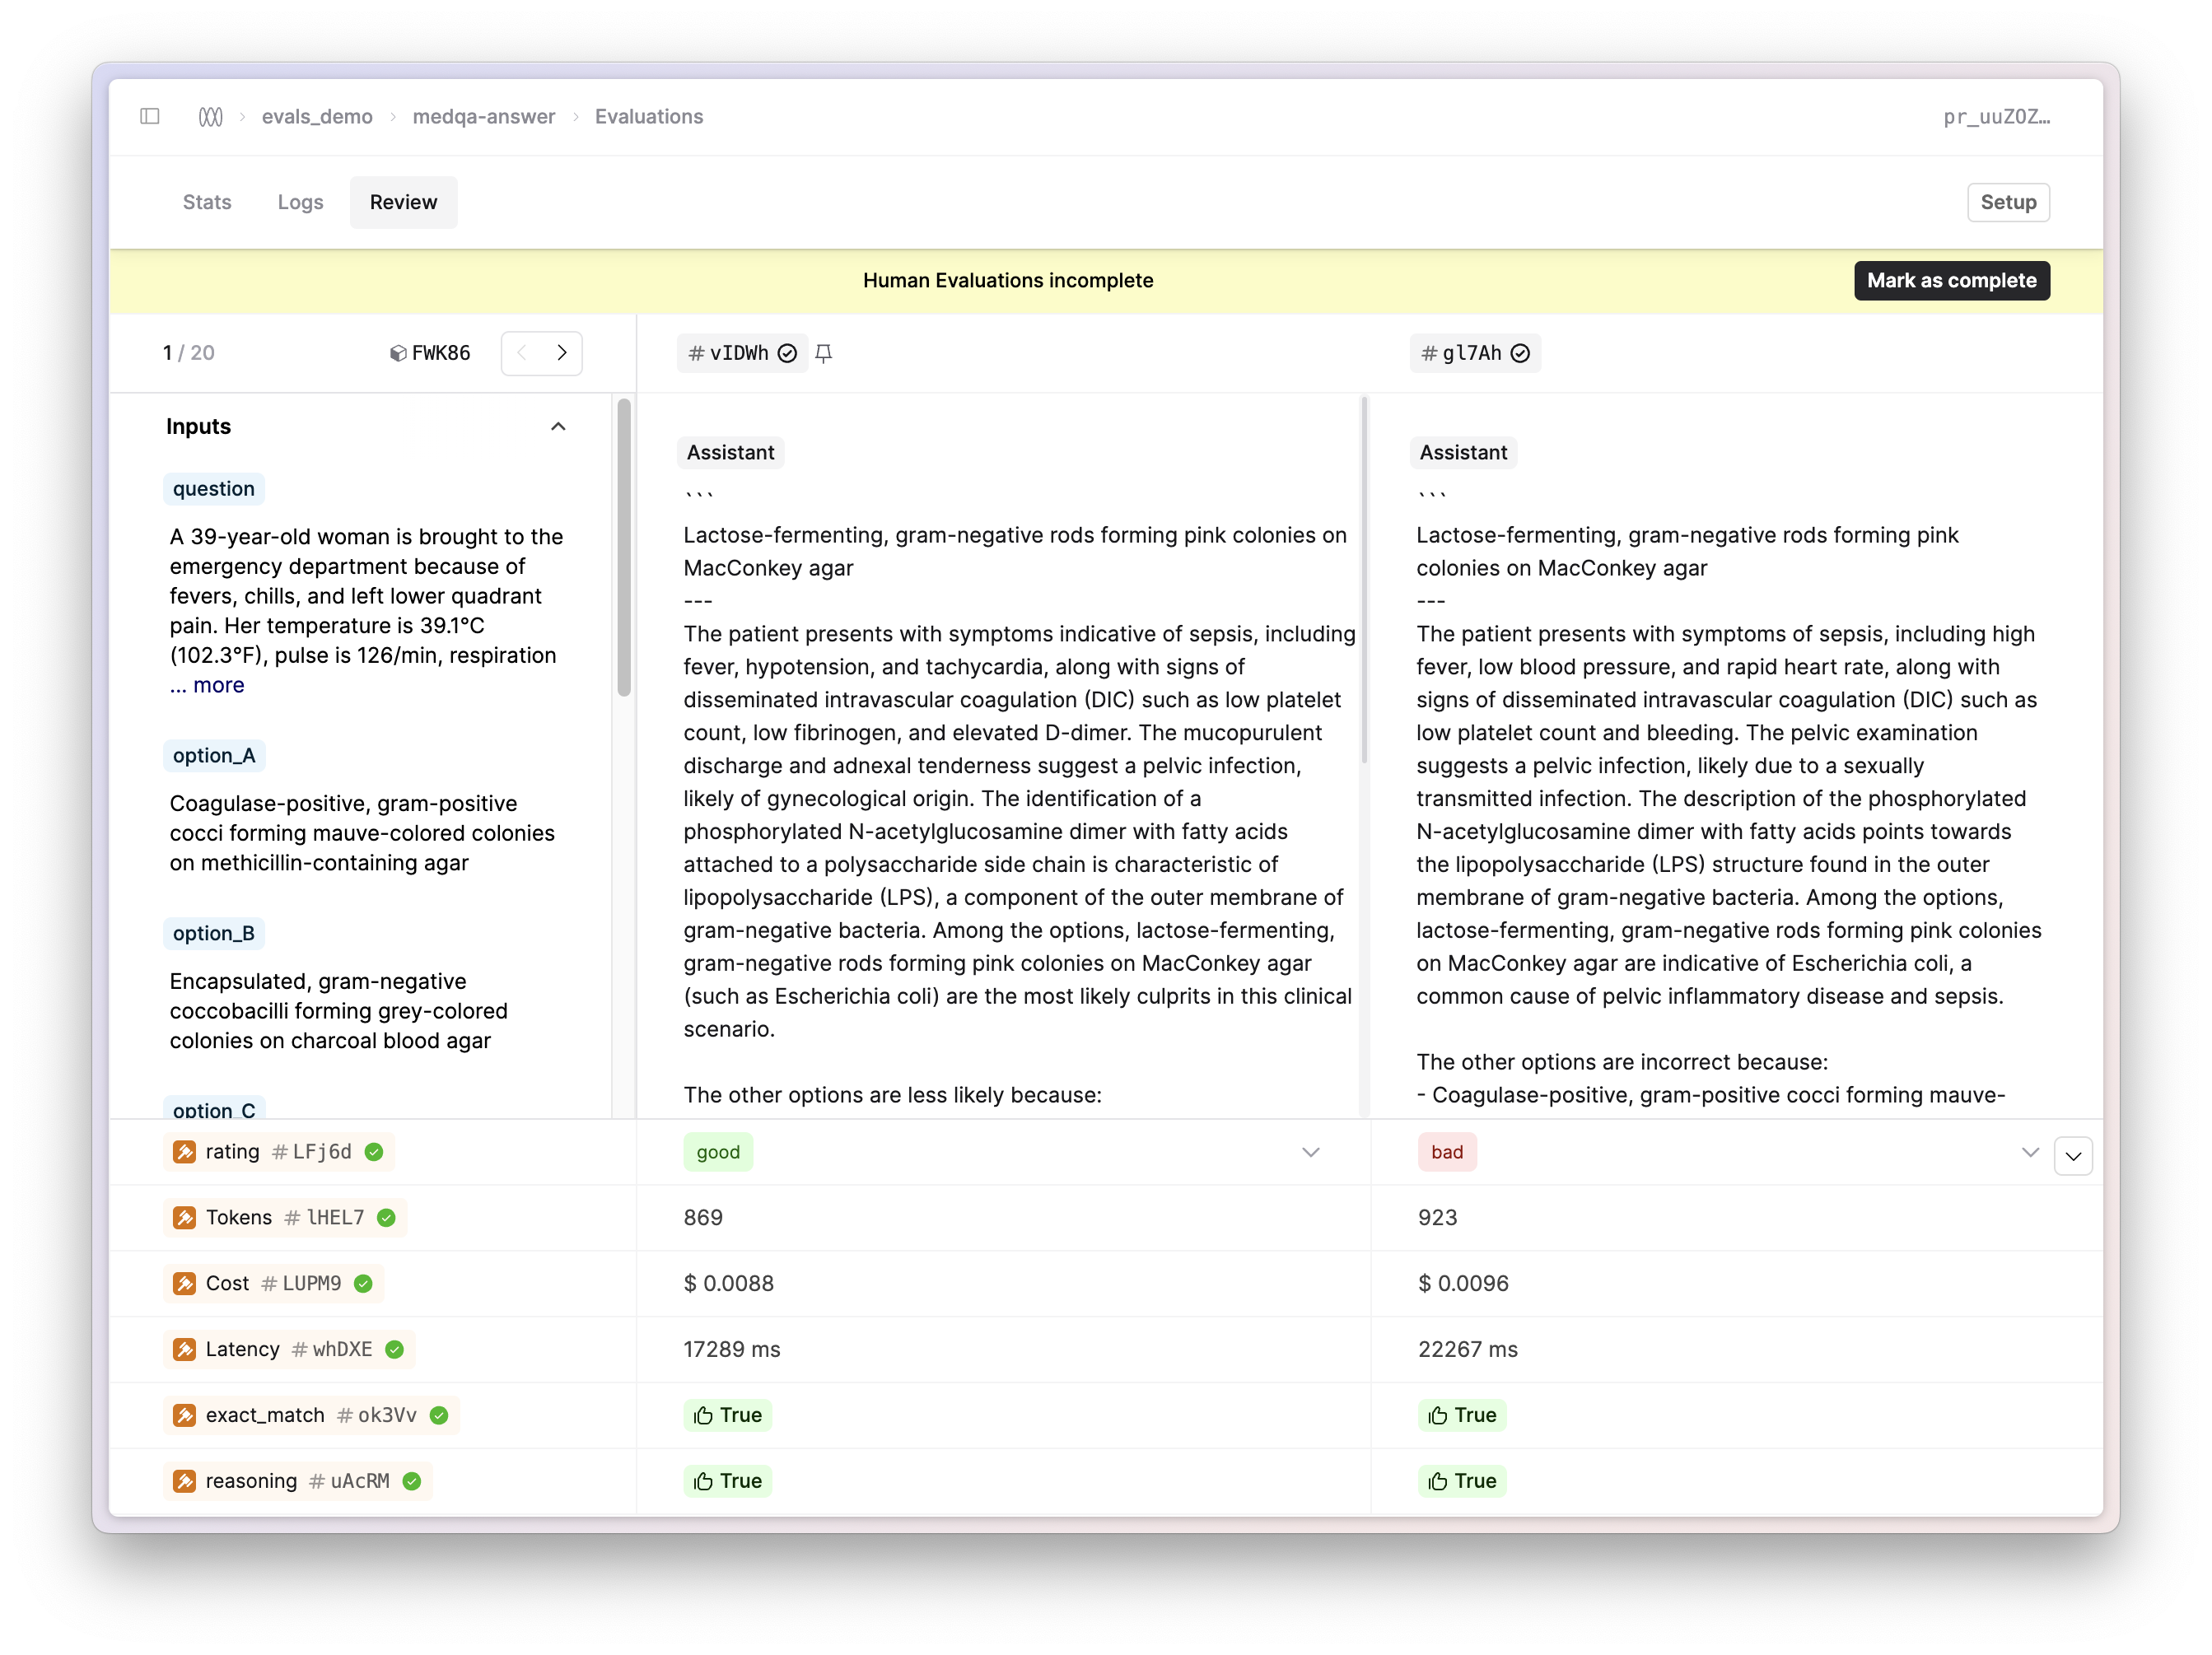The width and height of the screenshot is (2212, 1655).
Task: Click the option_B input label
Action: pyautogui.click(x=214, y=934)
